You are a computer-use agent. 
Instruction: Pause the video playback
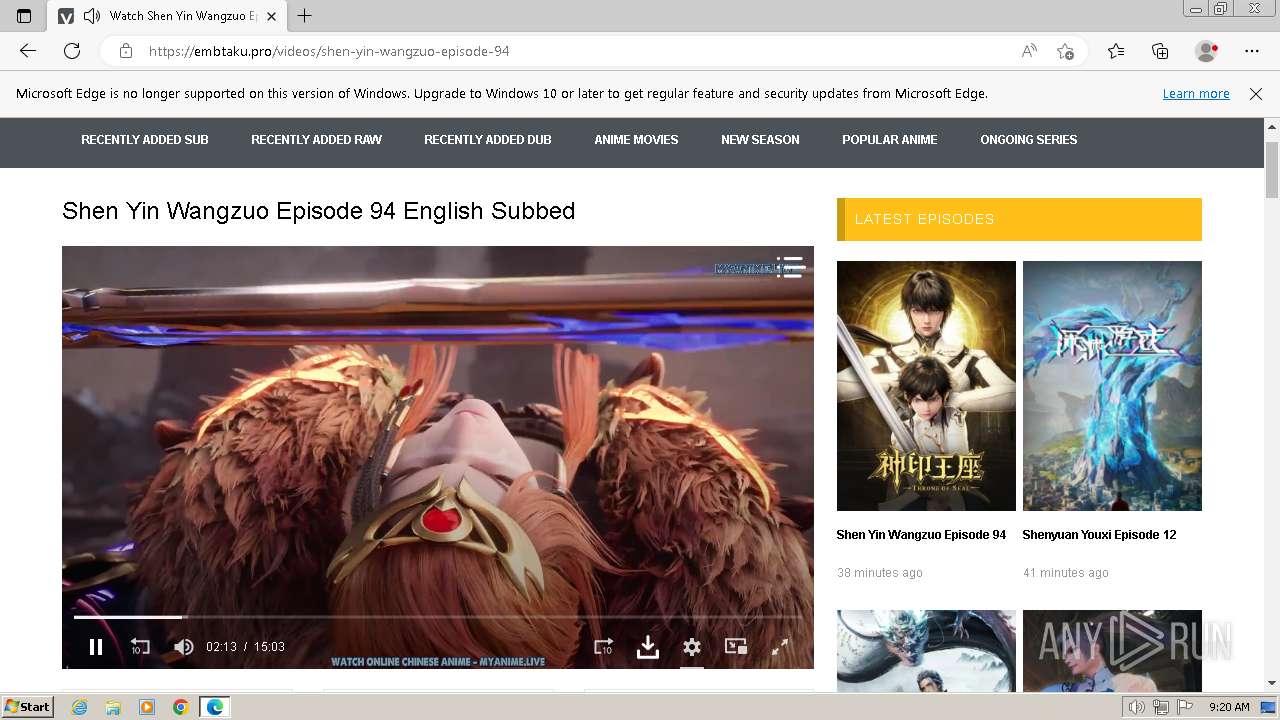click(x=96, y=647)
